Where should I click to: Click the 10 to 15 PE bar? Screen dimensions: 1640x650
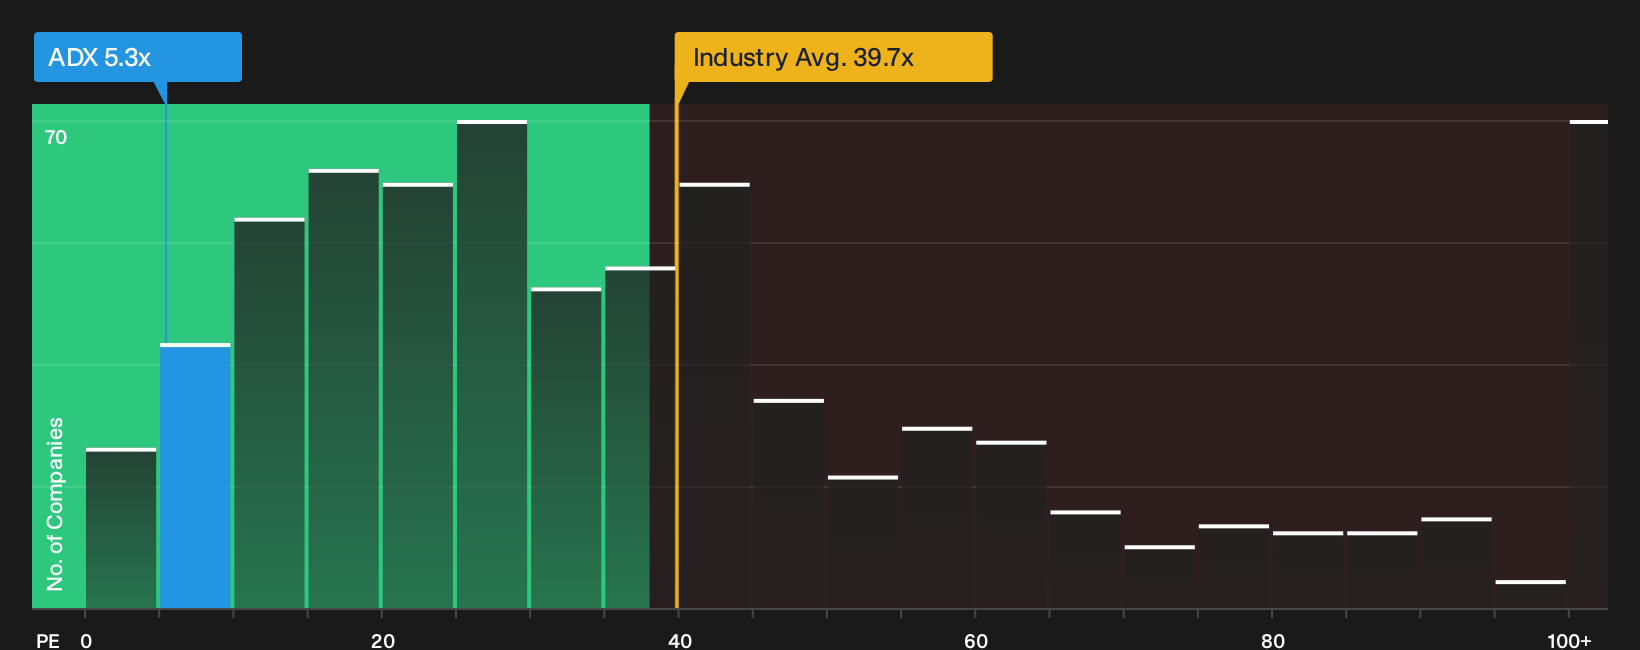270,413
